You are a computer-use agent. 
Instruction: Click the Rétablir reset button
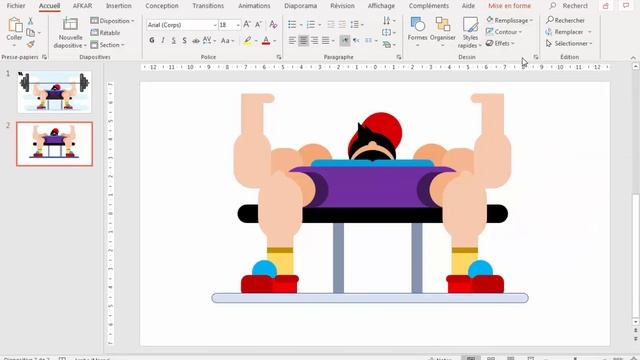(x=105, y=32)
